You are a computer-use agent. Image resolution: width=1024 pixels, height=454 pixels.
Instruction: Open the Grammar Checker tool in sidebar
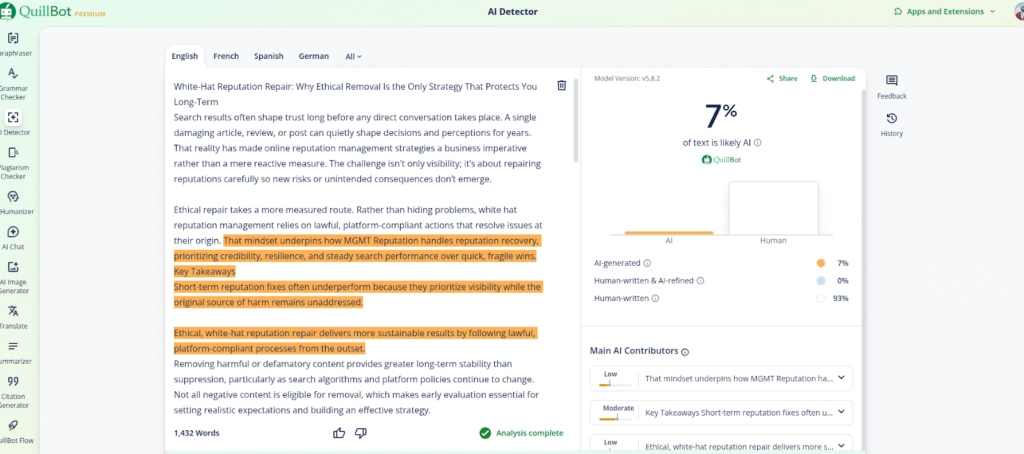13,78
